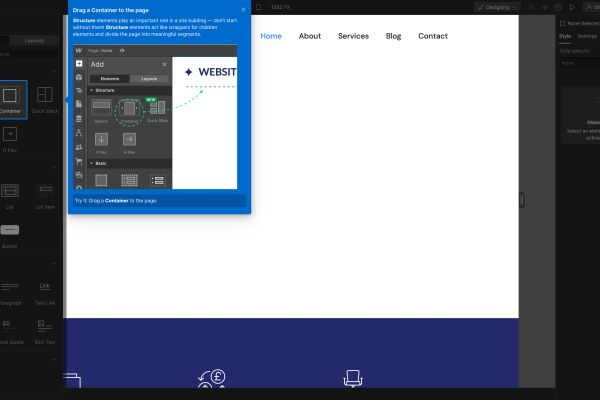600x400 pixels.
Task: Click the Share button in top bar
Action: click(x=591, y=7)
